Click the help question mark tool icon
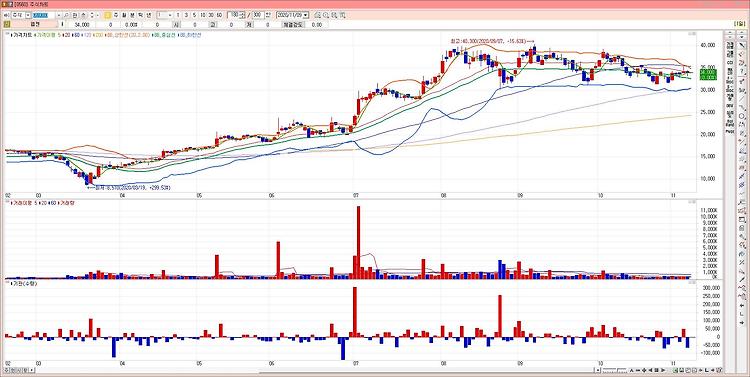The image size is (750, 377). click(742, 71)
